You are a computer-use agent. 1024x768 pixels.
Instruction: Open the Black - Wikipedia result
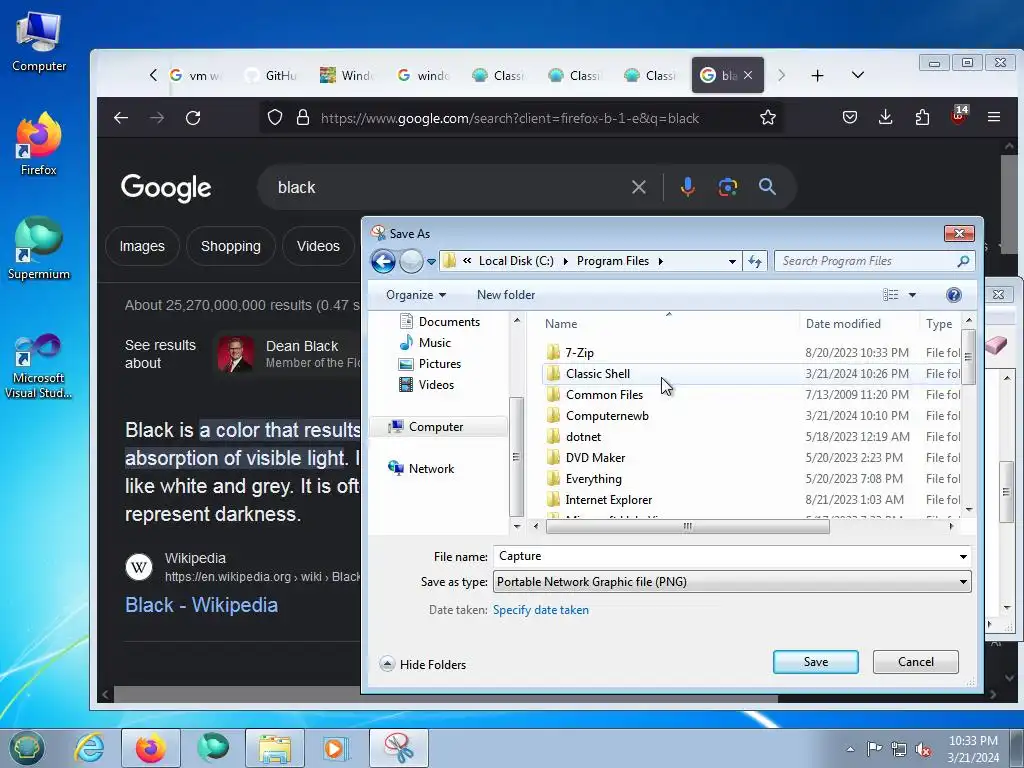[201, 605]
